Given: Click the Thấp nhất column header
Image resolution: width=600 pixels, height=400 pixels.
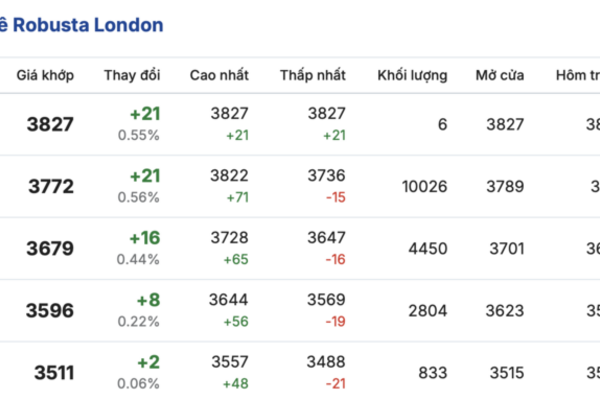Looking at the screenshot, I should pyautogui.click(x=313, y=76).
